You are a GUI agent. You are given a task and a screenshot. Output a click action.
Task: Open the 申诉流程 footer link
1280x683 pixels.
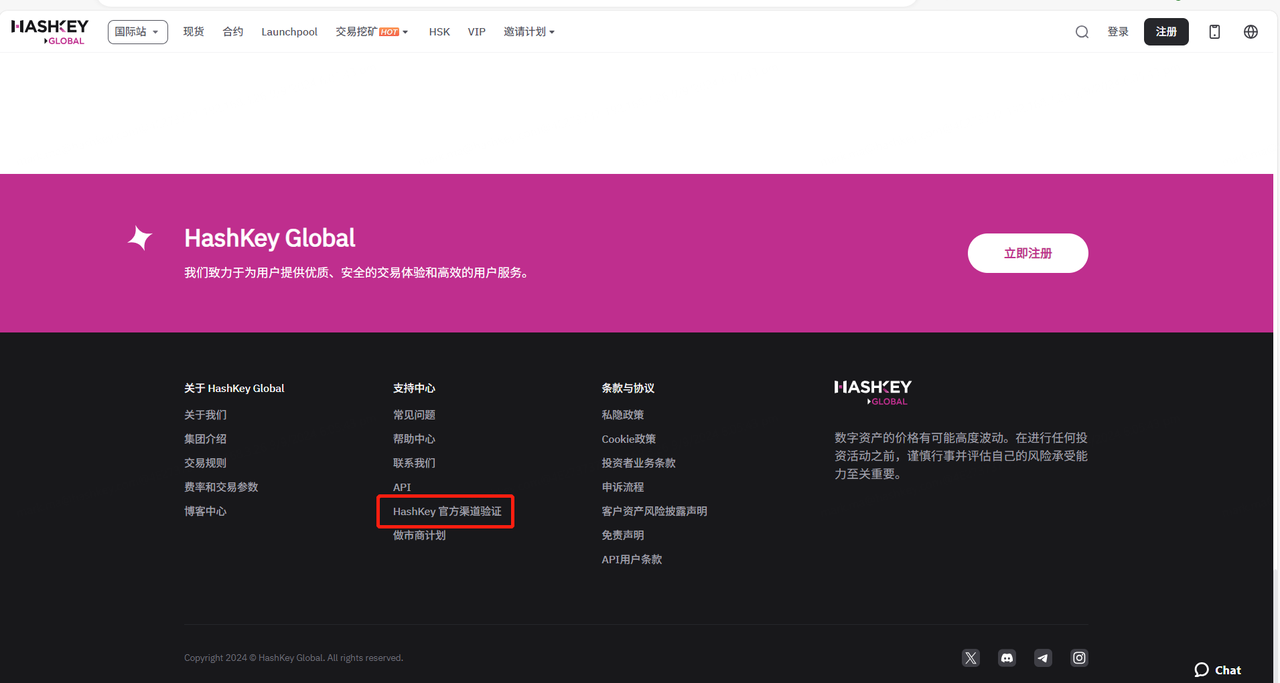[623, 487]
